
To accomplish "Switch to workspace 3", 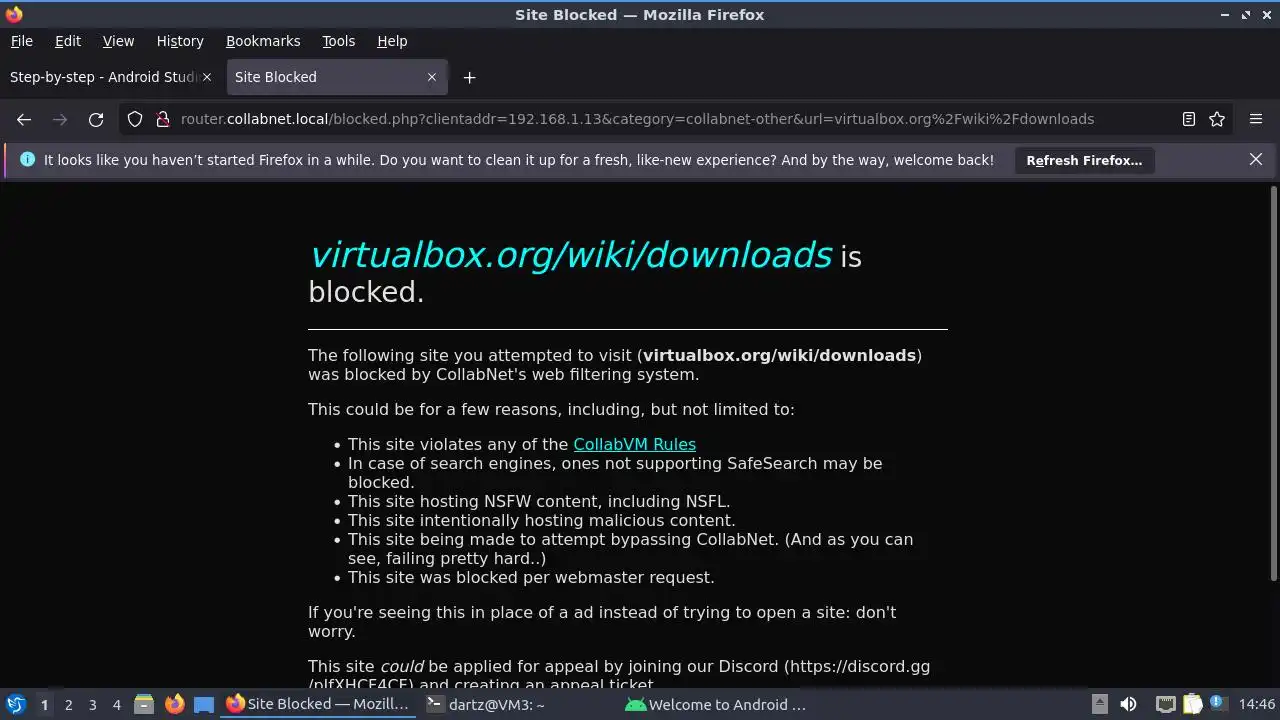I will [x=92, y=705].
